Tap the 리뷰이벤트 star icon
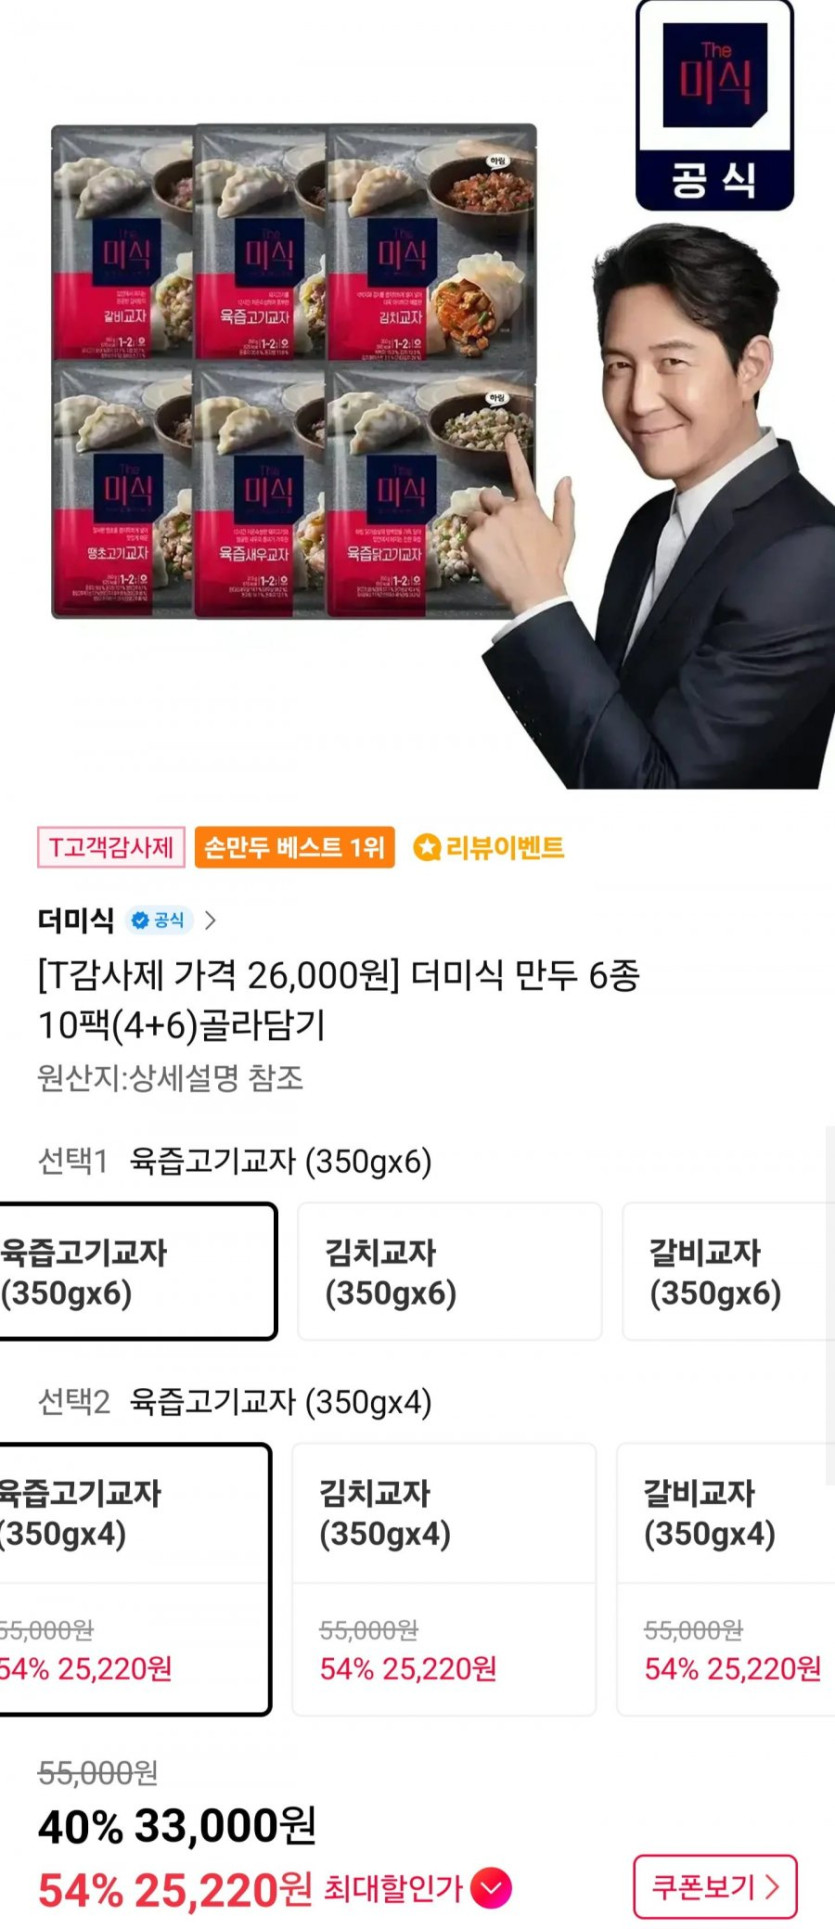The width and height of the screenshot is (835, 1929). [x=427, y=848]
